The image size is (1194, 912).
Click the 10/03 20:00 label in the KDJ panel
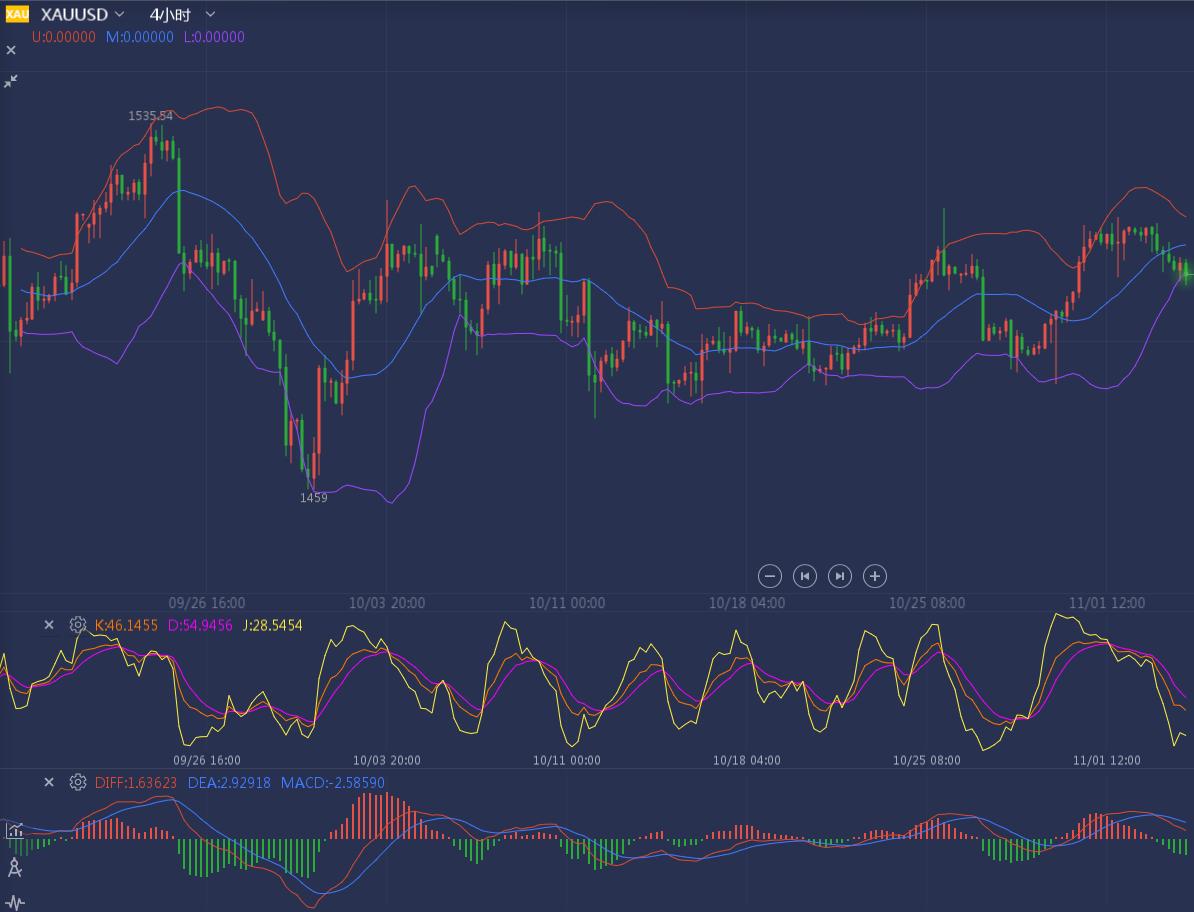click(x=386, y=760)
